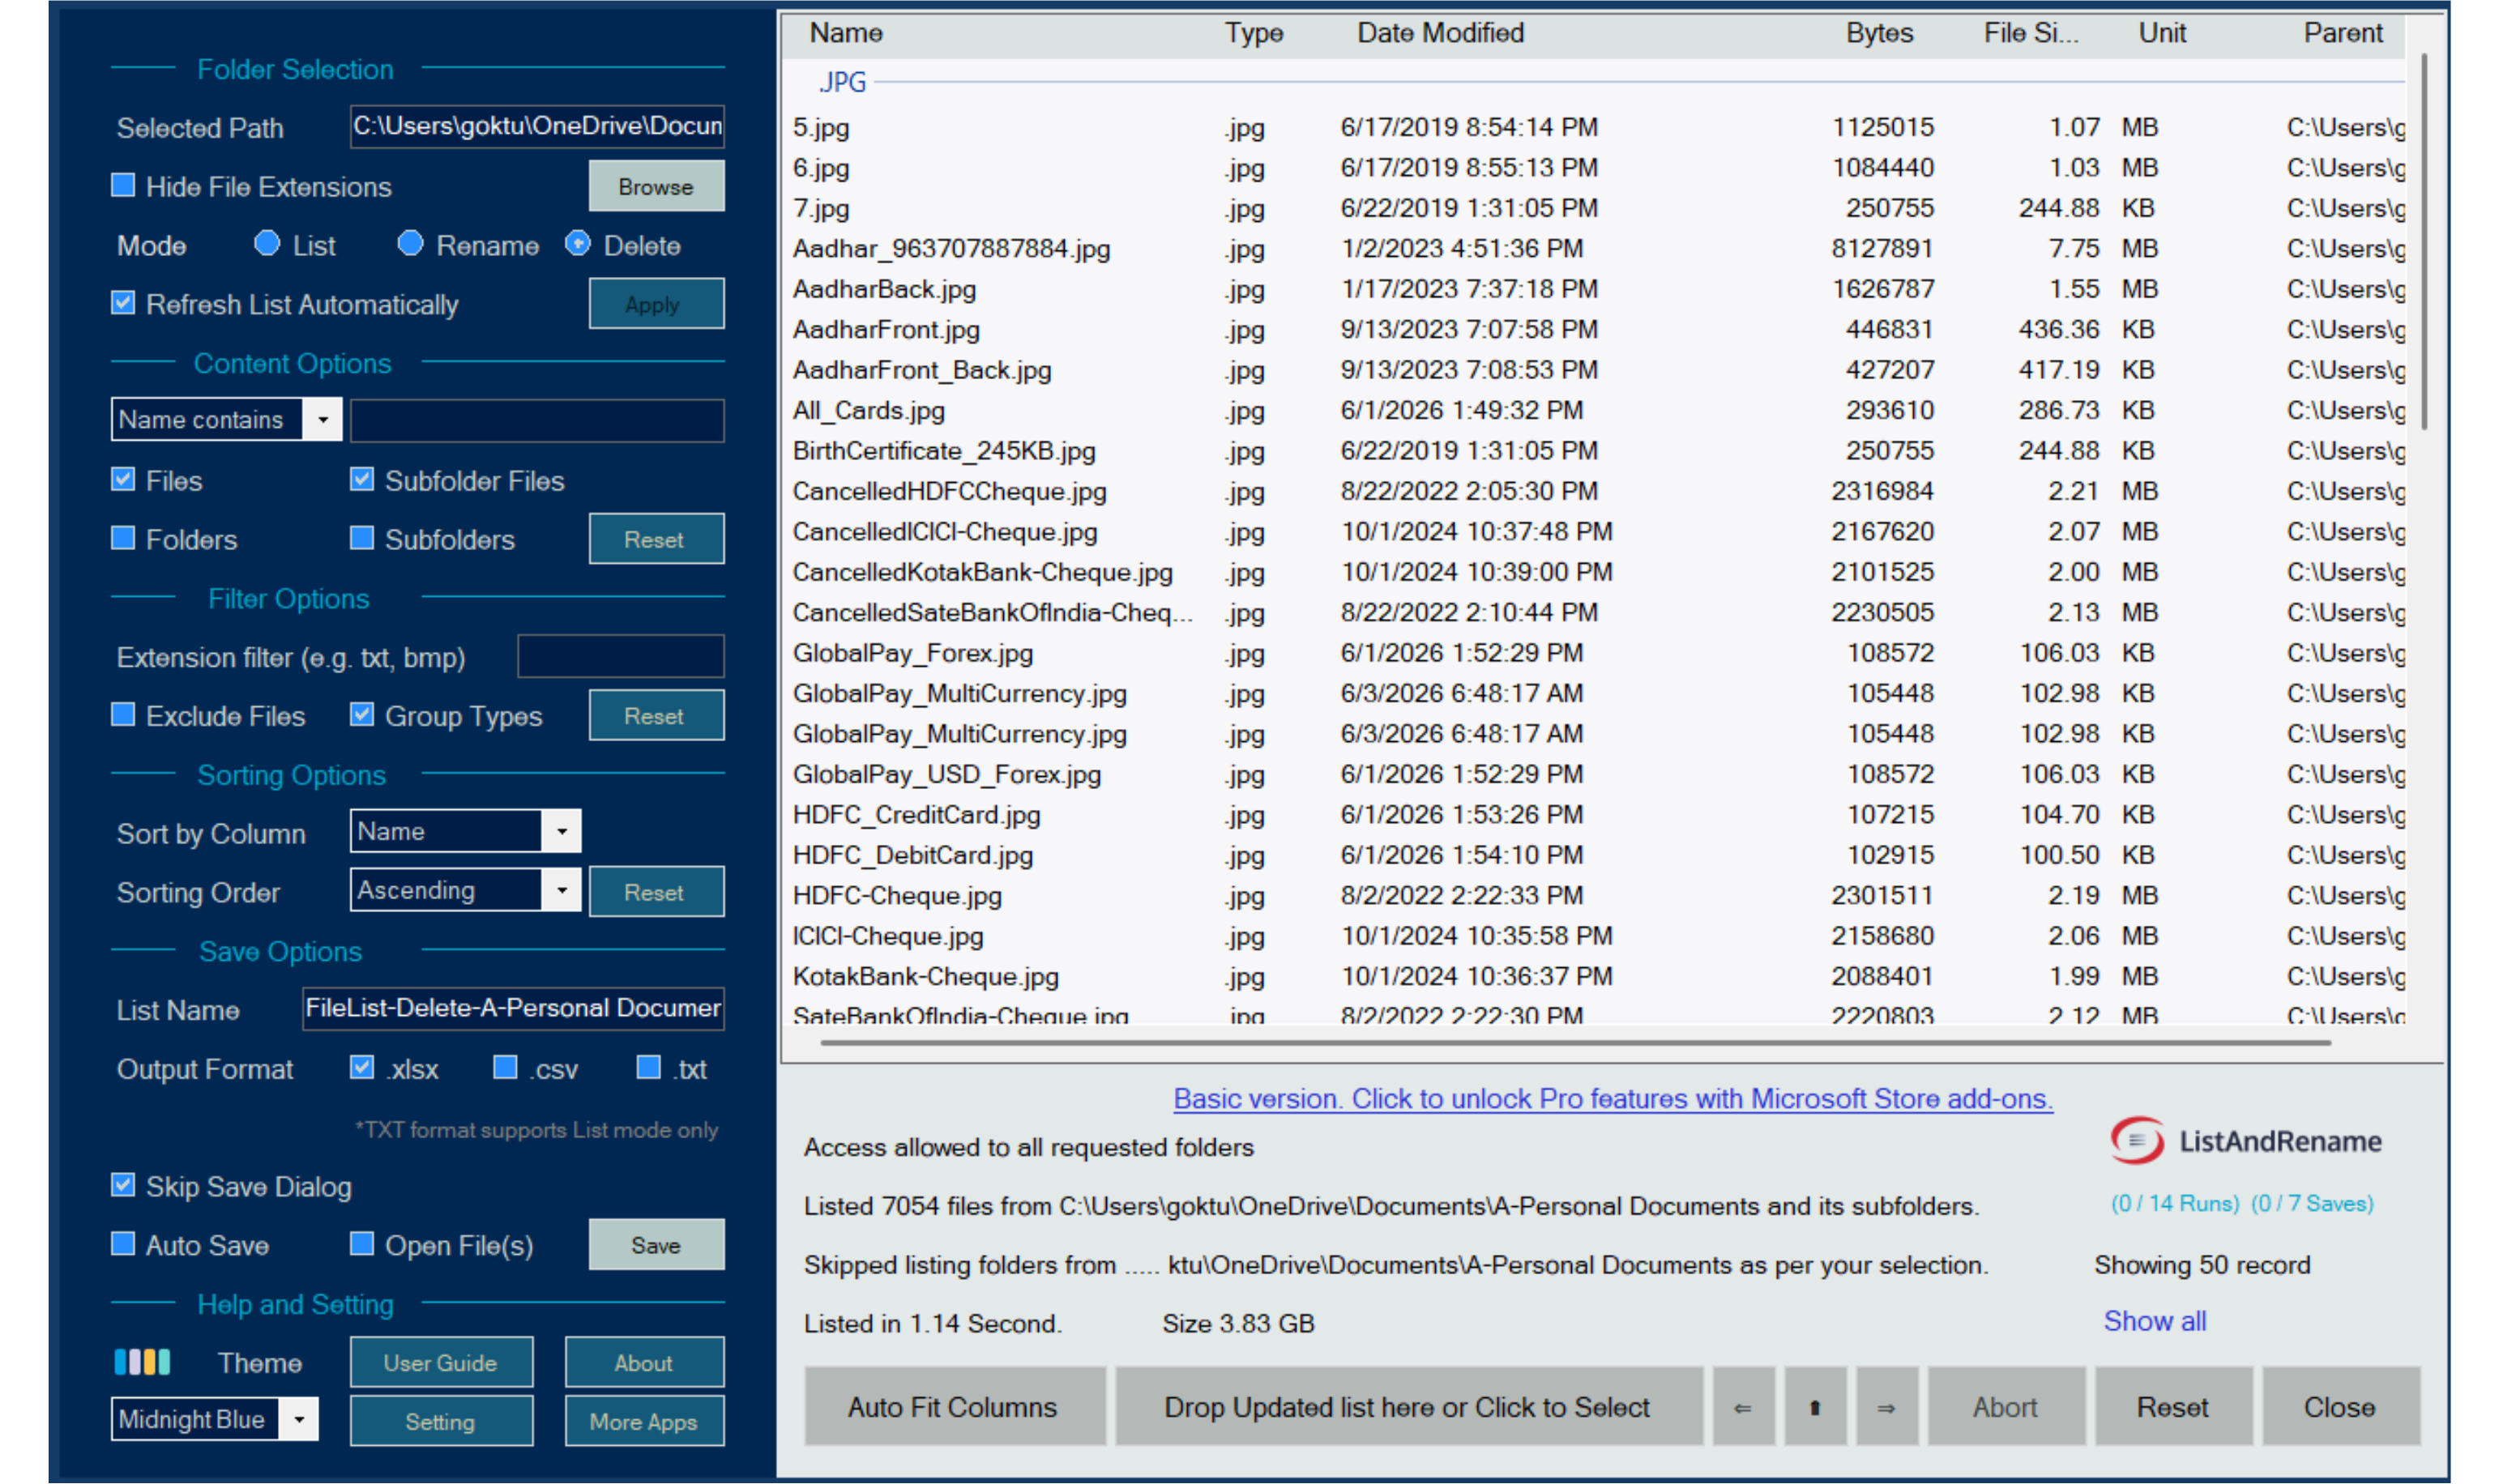Uncheck the Subfolder Files checkbox
The height and width of the screenshot is (1484, 2499).
[362, 480]
